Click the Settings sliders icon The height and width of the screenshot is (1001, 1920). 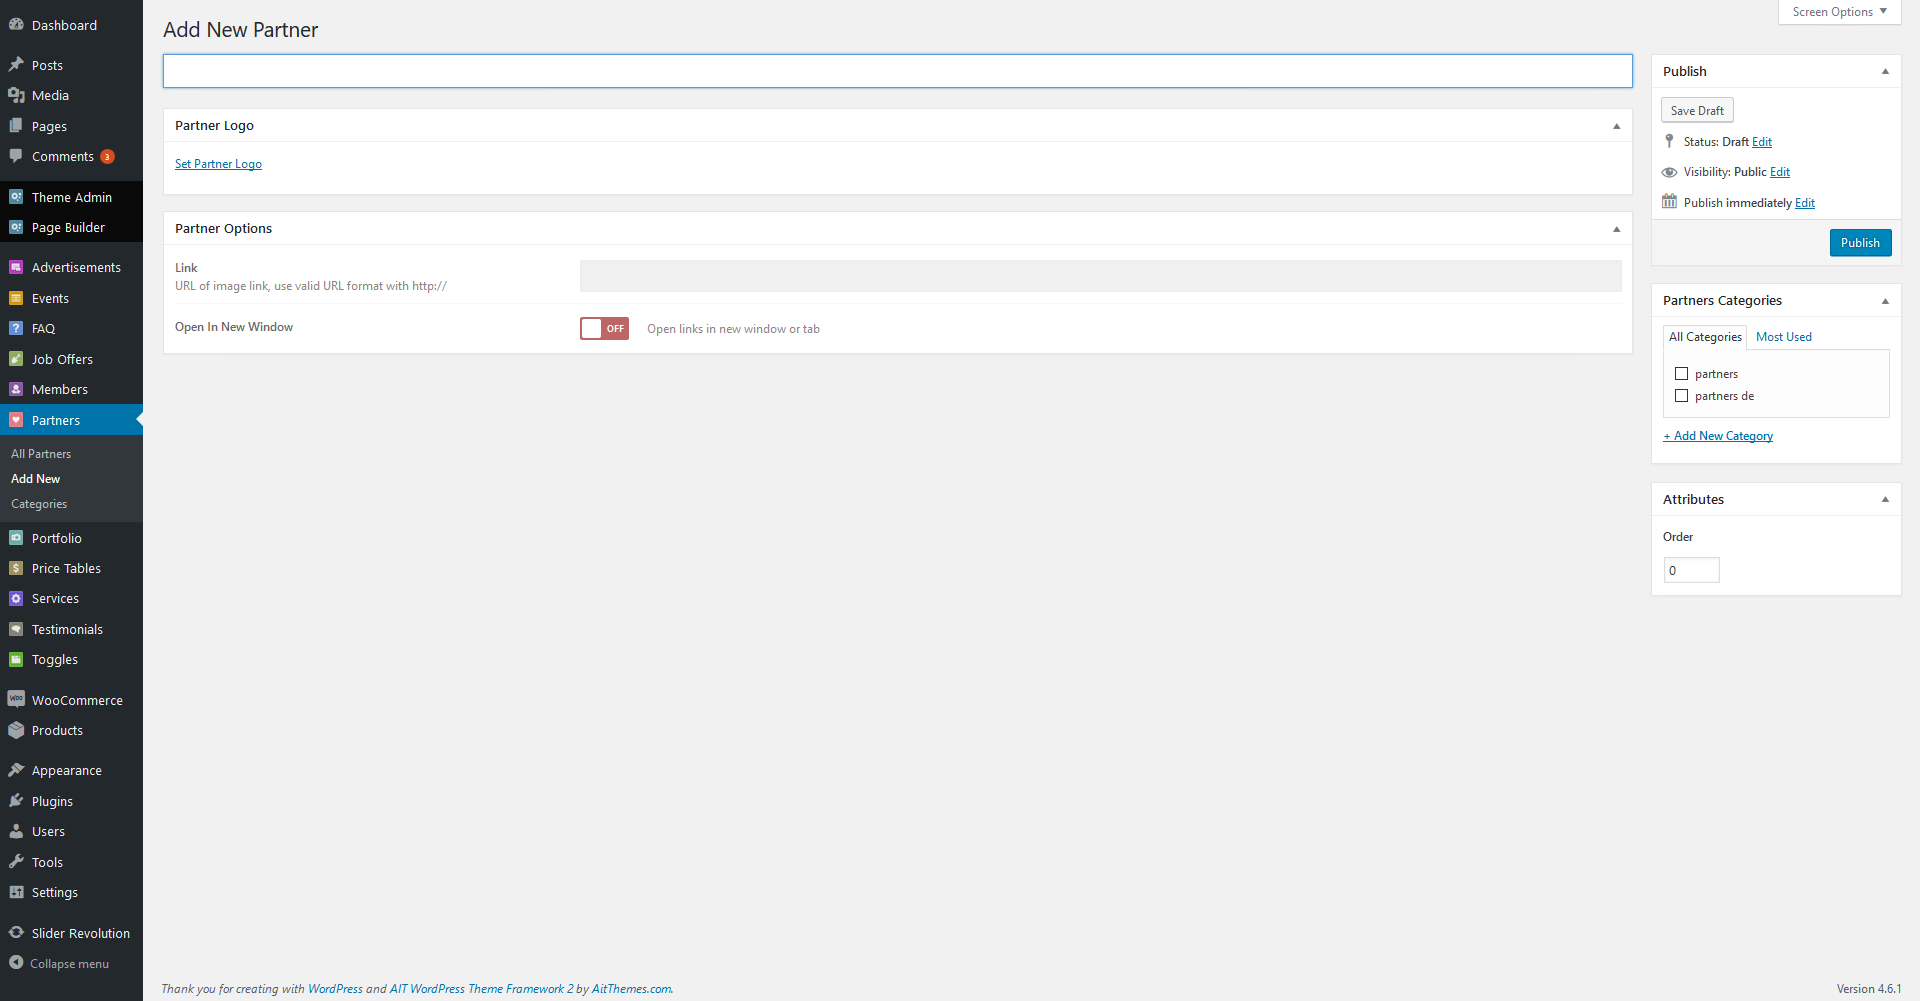pos(16,892)
